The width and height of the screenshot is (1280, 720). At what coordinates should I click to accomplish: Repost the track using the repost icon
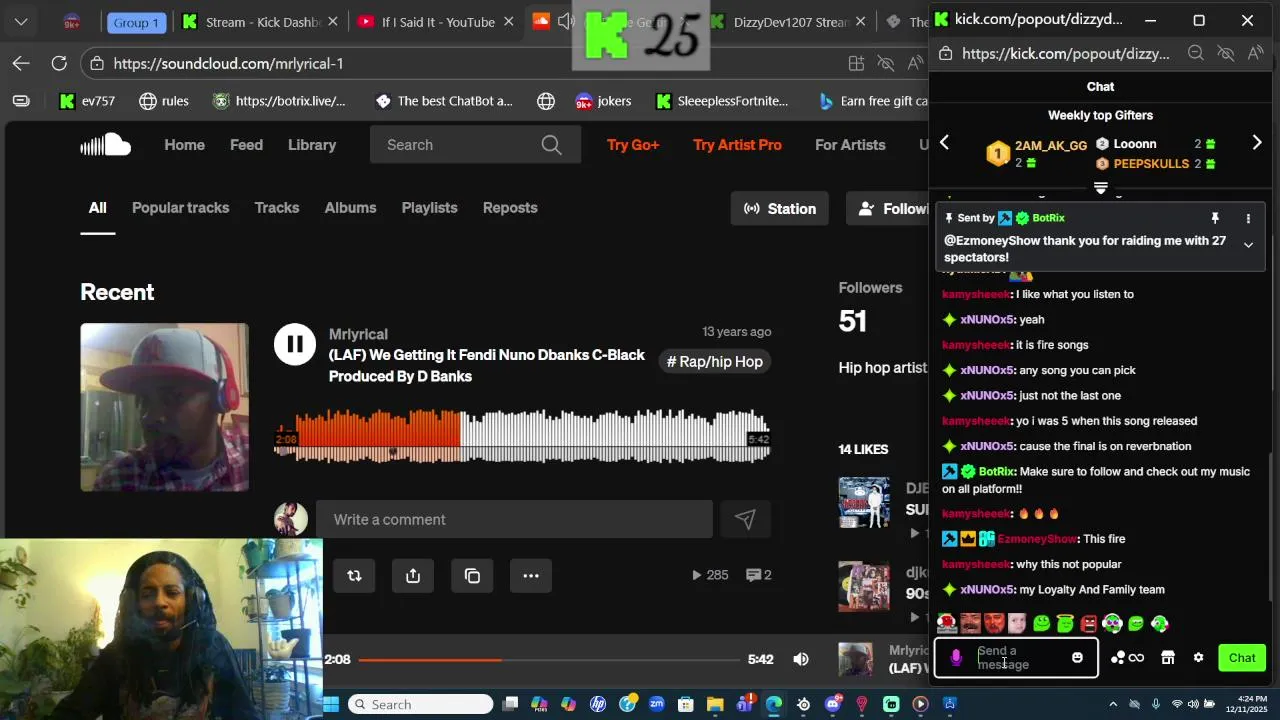(354, 575)
